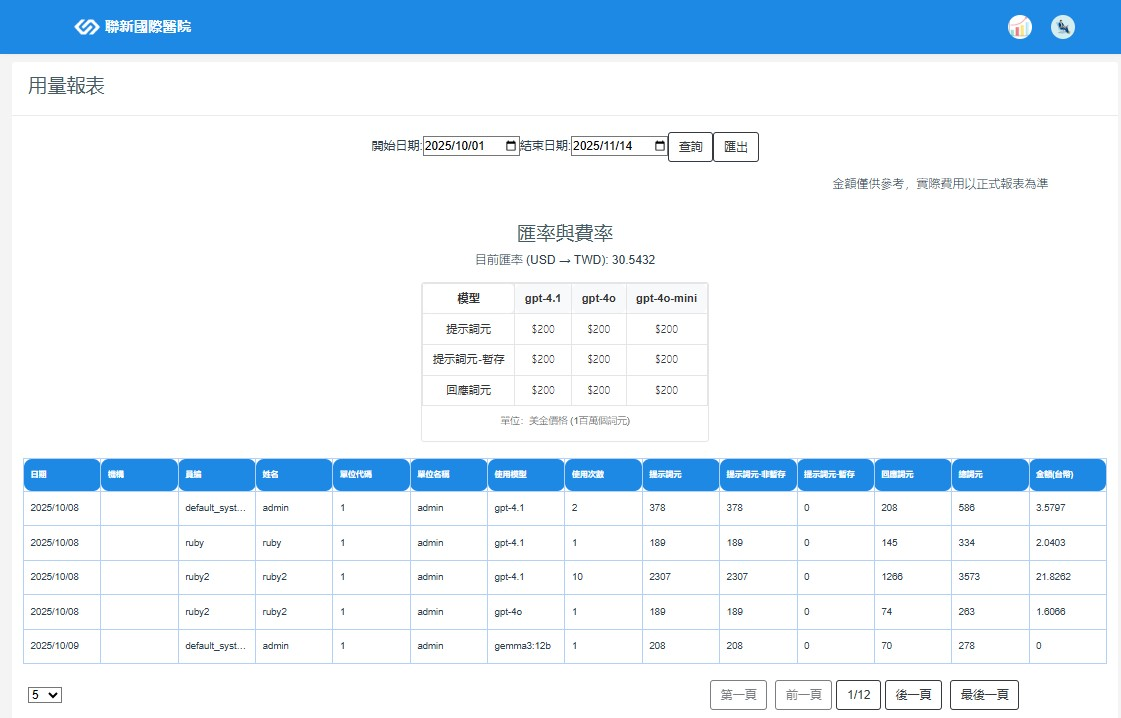Viewport: 1121px width, 718px height.
Task: Expand the rows-per-page dropdown
Action: click(45, 695)
